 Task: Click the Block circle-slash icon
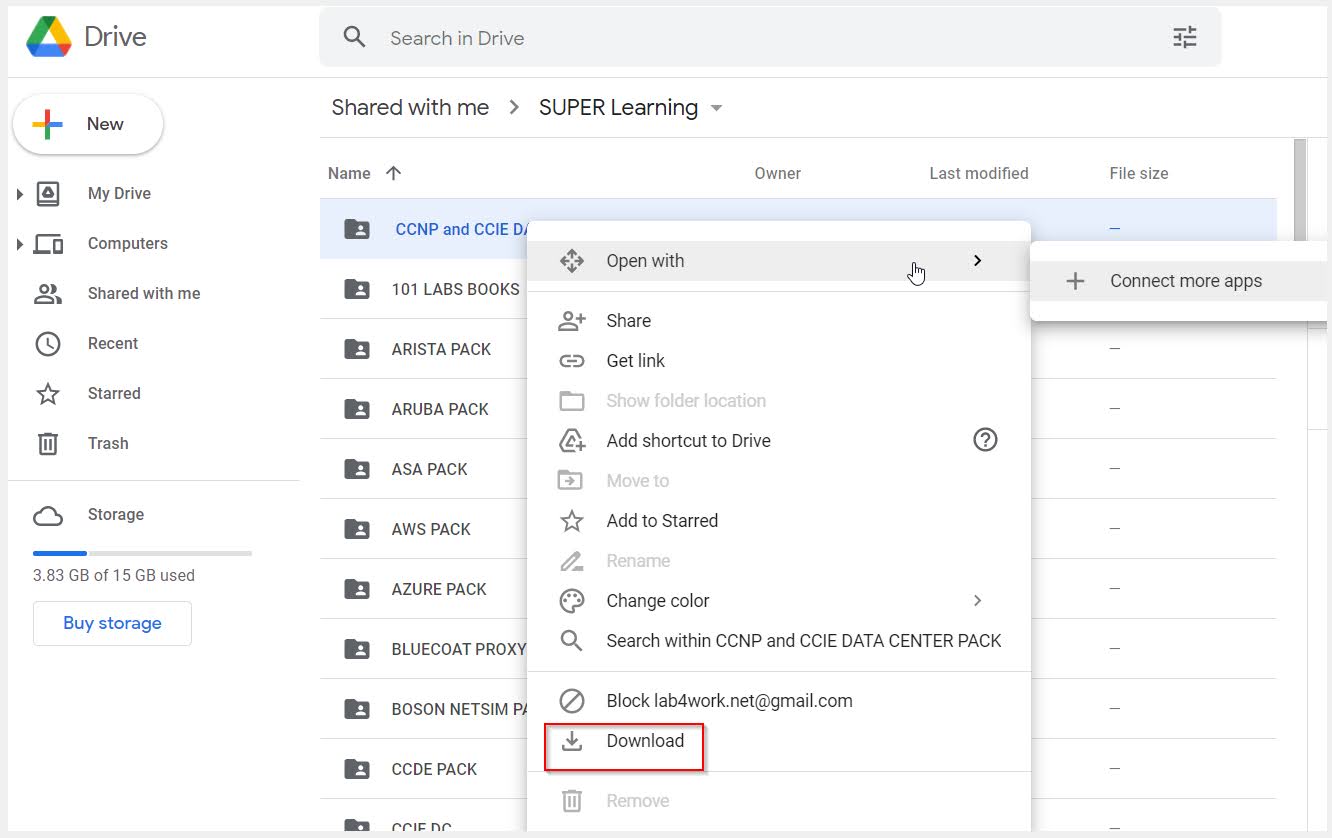click(572, 701)
